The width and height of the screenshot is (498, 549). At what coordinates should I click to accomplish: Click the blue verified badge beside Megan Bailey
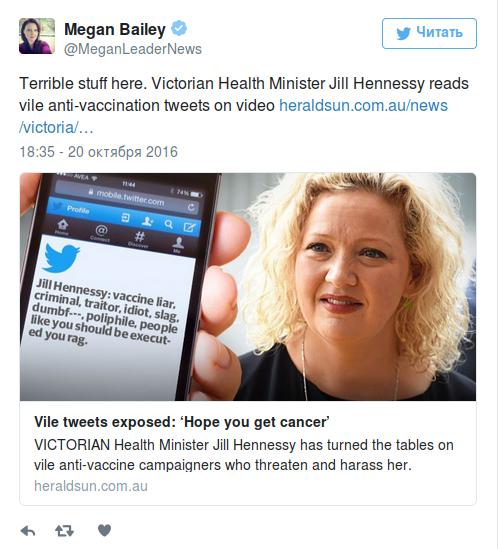click(179, 28)
